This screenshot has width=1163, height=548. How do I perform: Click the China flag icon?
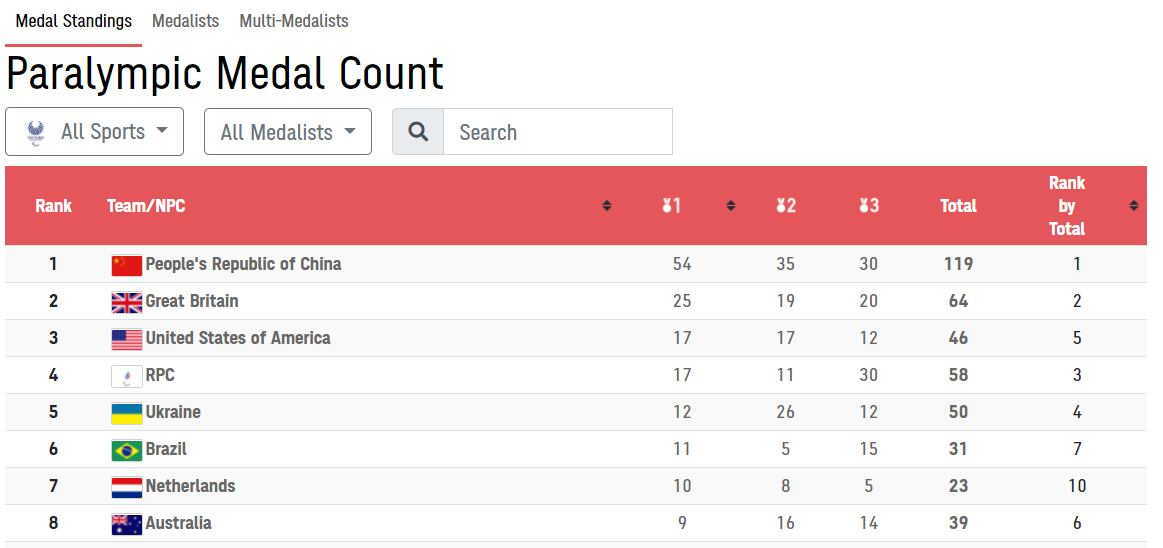(127, 265)
